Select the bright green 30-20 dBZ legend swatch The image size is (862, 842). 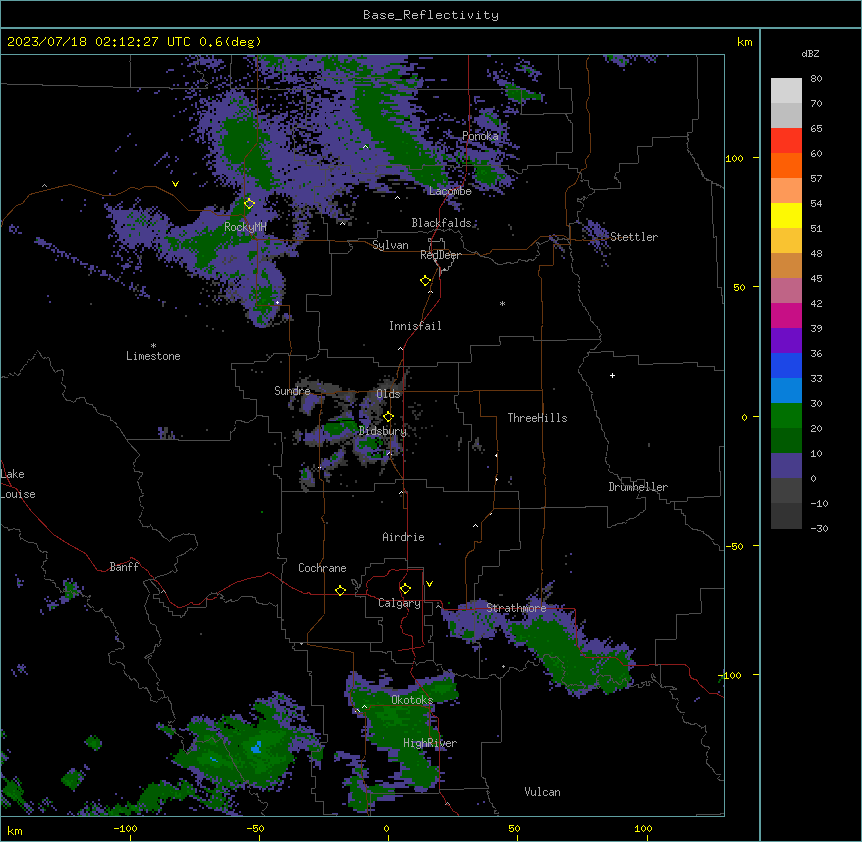[x=786, y=416]
